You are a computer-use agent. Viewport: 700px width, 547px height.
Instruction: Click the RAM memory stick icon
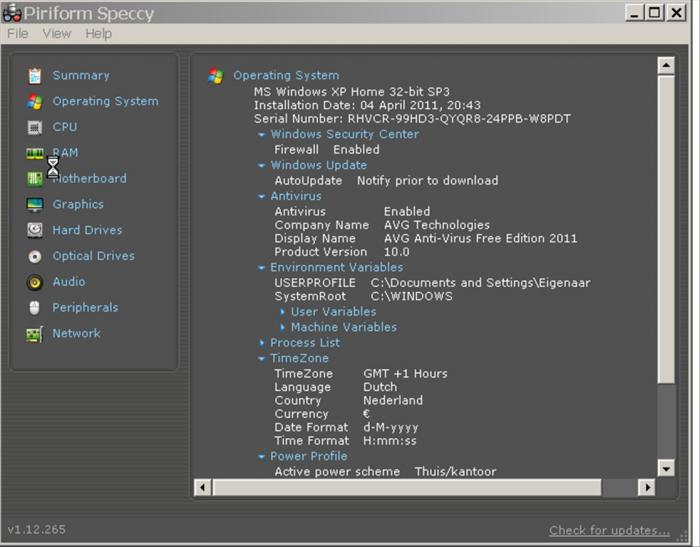(35, 154)
